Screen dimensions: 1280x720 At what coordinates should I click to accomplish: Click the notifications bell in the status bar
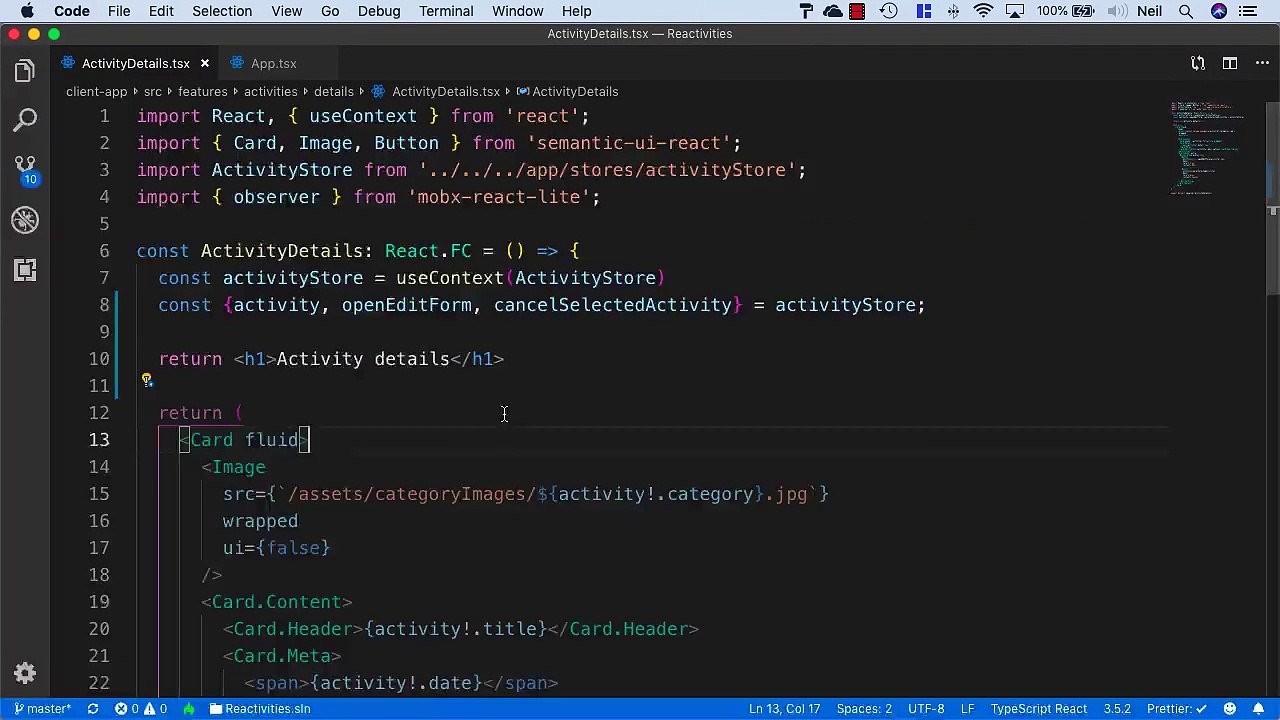1258,709
